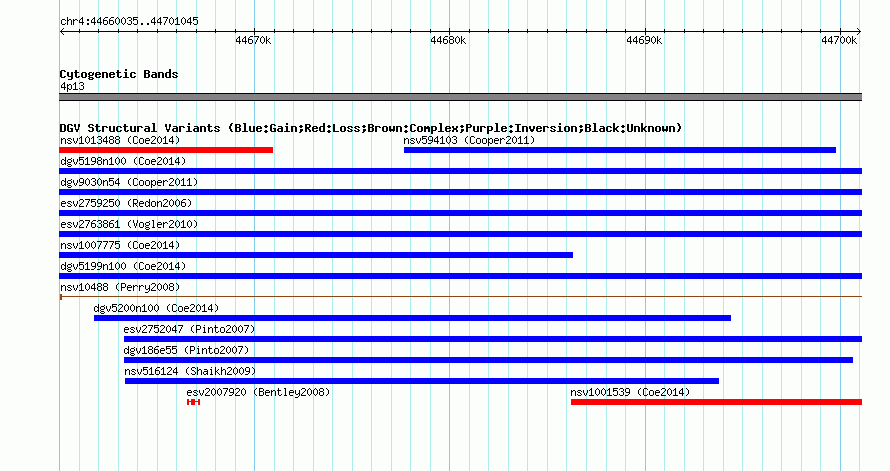Image resolution: width=890 pixels, height=471 pixels.
Task: Select the dgv5200n100 (Coe2014) label
Action: 156,308
